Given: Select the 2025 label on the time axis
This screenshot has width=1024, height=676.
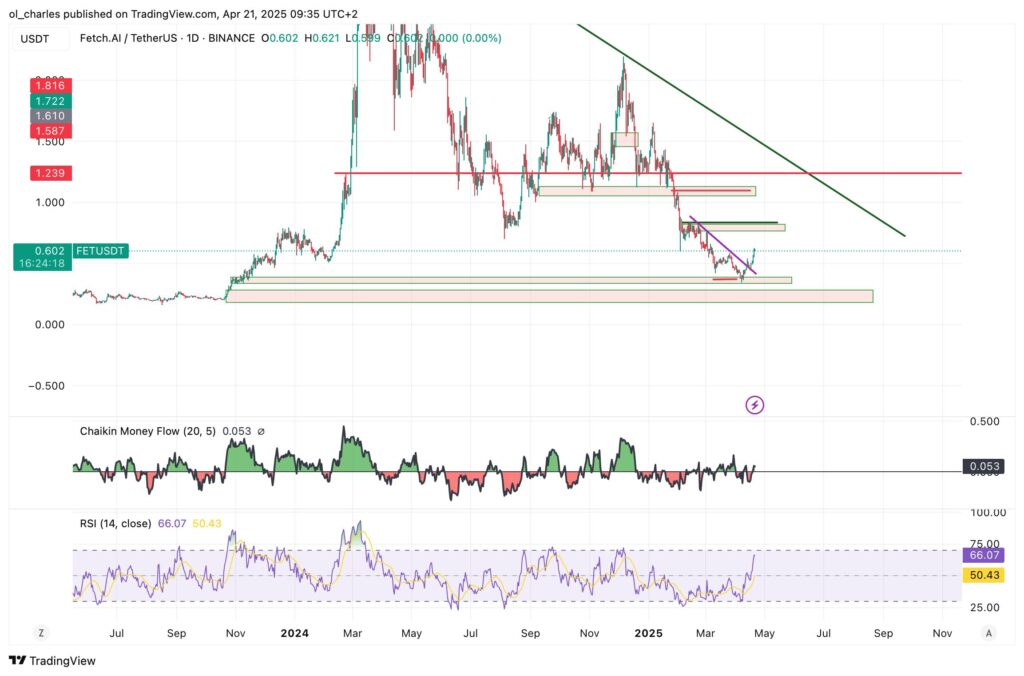Looking at the screenshot, I should coord(650,633).
